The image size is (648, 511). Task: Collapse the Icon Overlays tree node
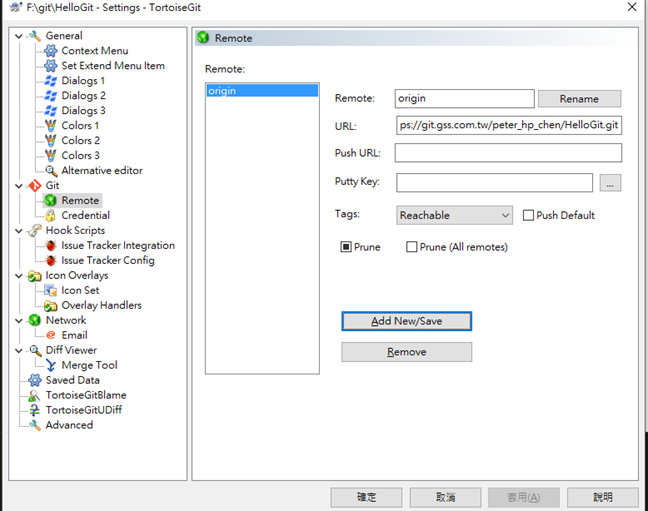click(19, 275)
